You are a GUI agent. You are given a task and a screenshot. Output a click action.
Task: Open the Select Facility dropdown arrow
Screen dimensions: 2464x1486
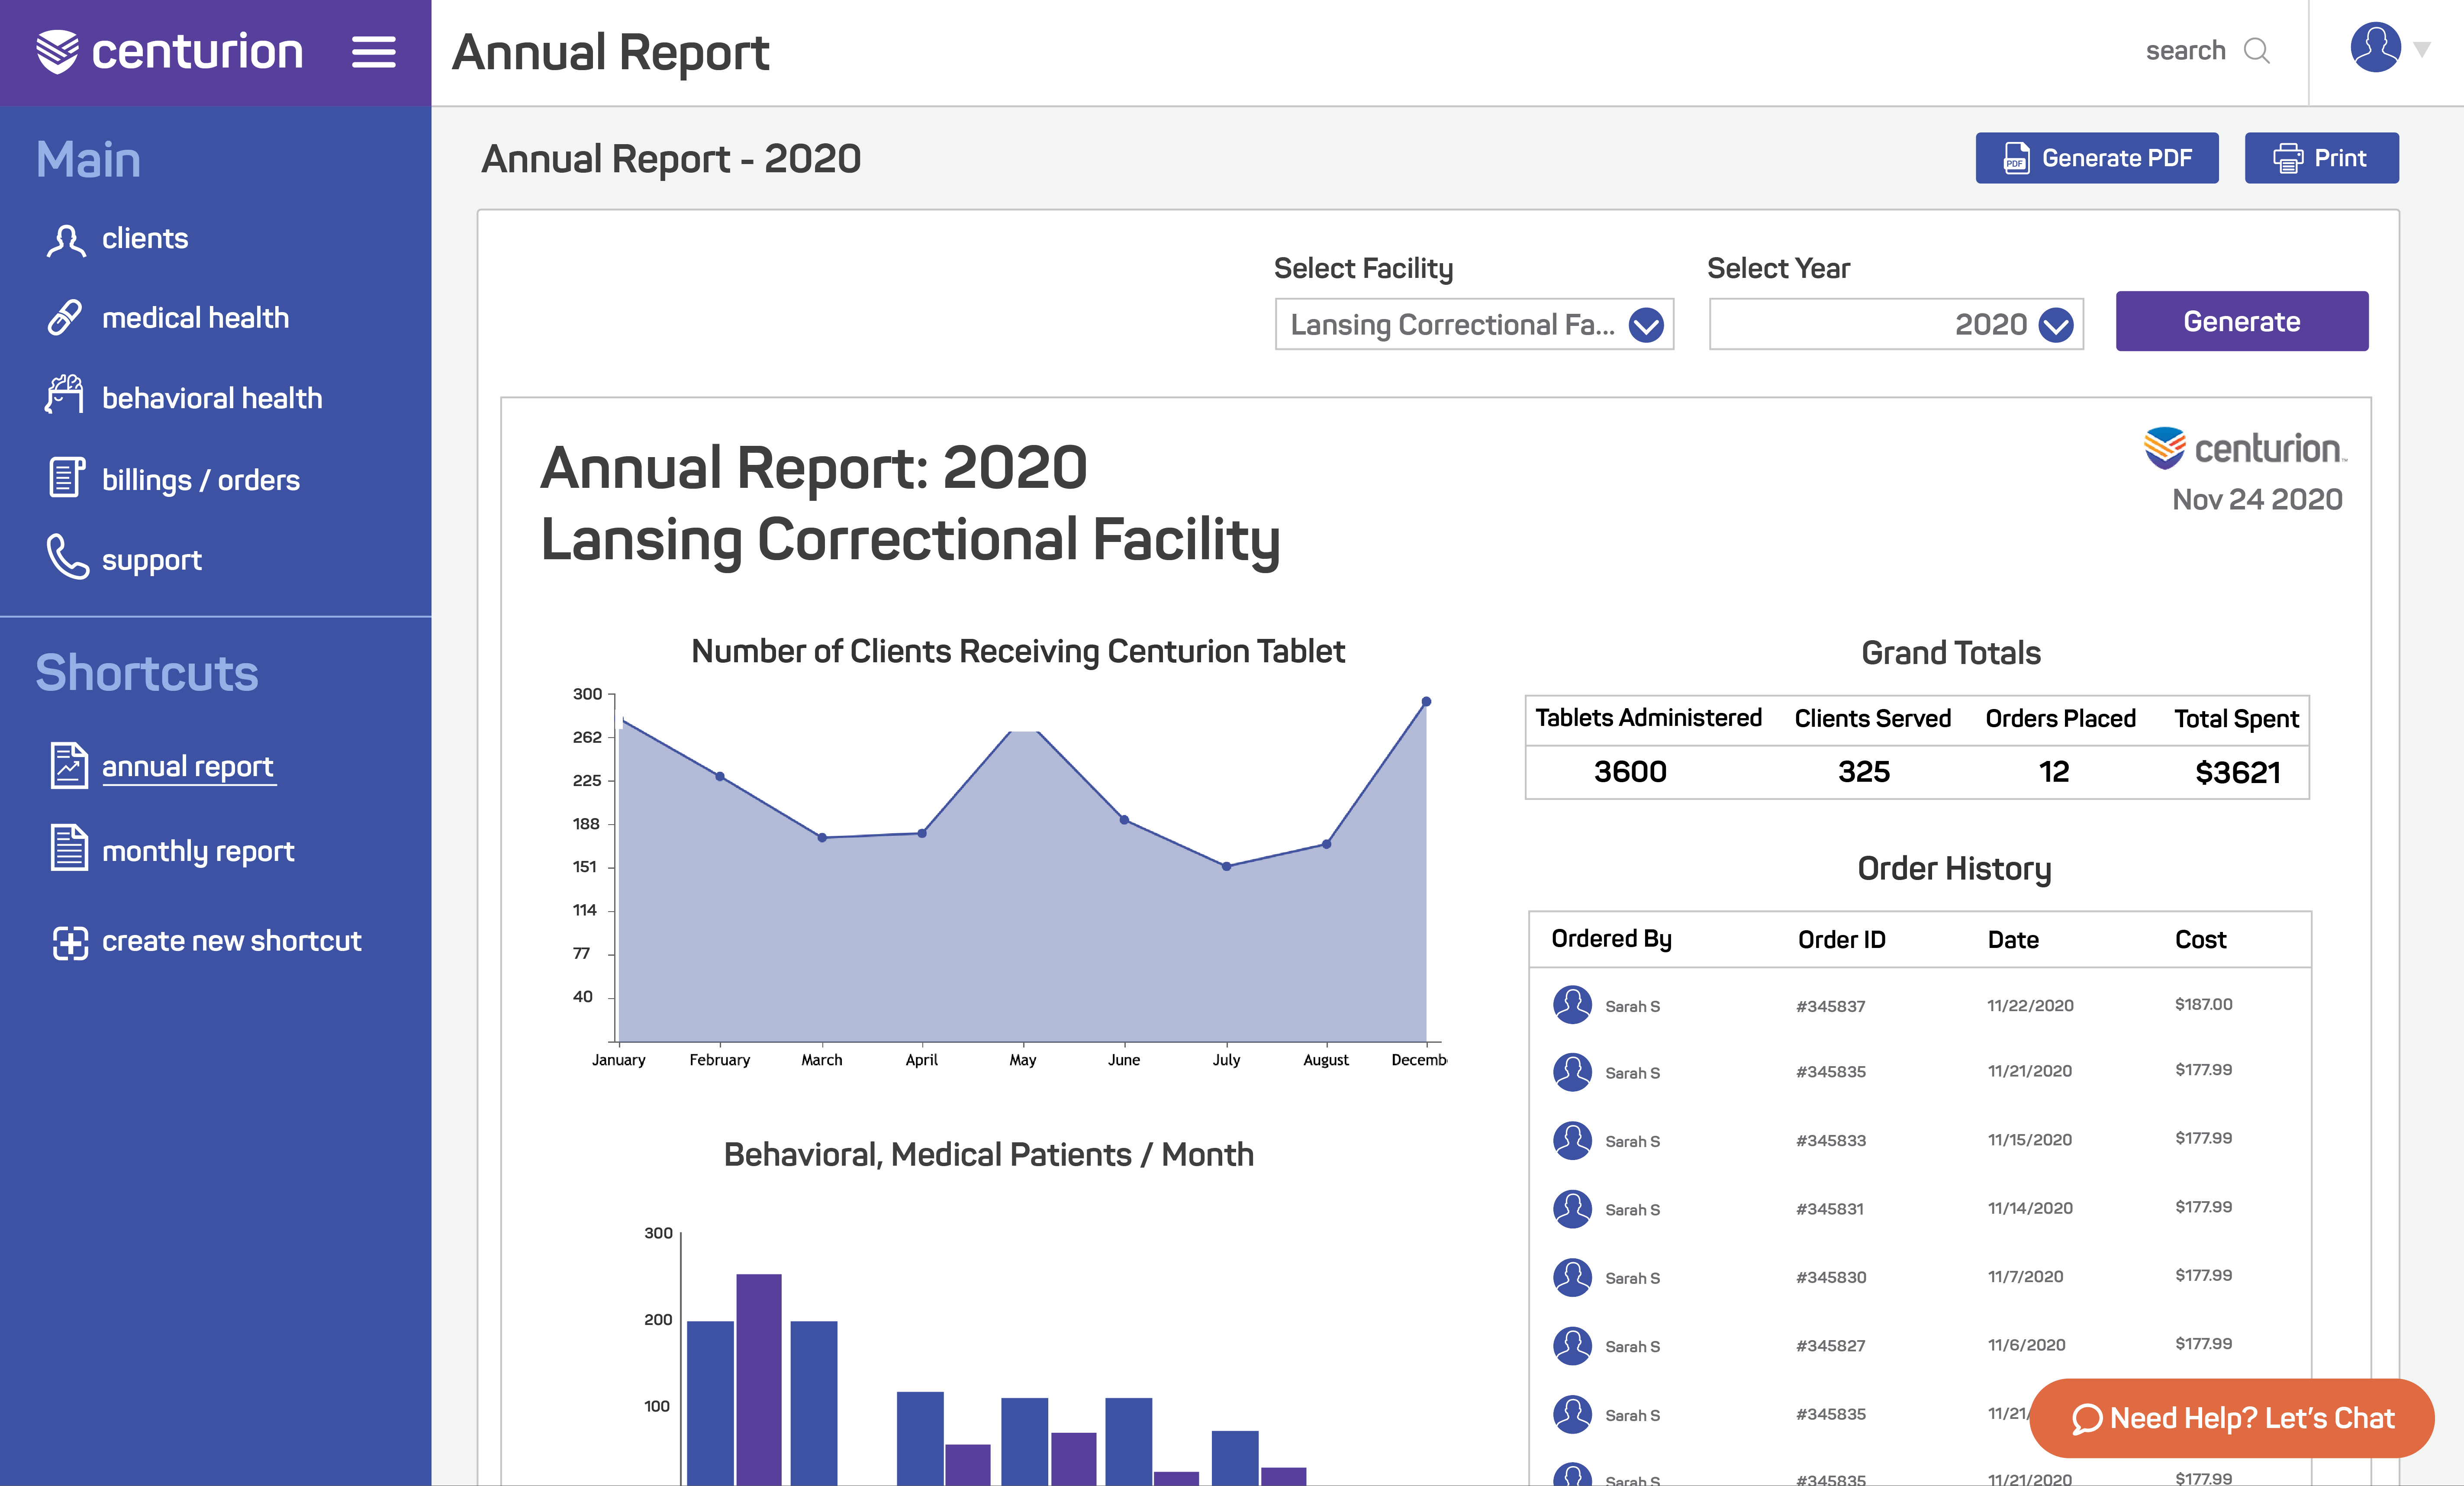pyautogui.click(x=1646, y=325)
